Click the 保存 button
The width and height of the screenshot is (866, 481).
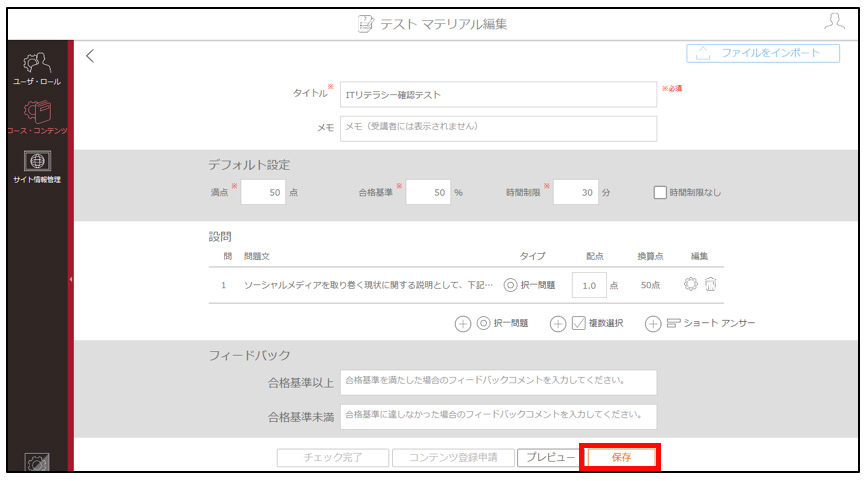[x=621, y=457]
